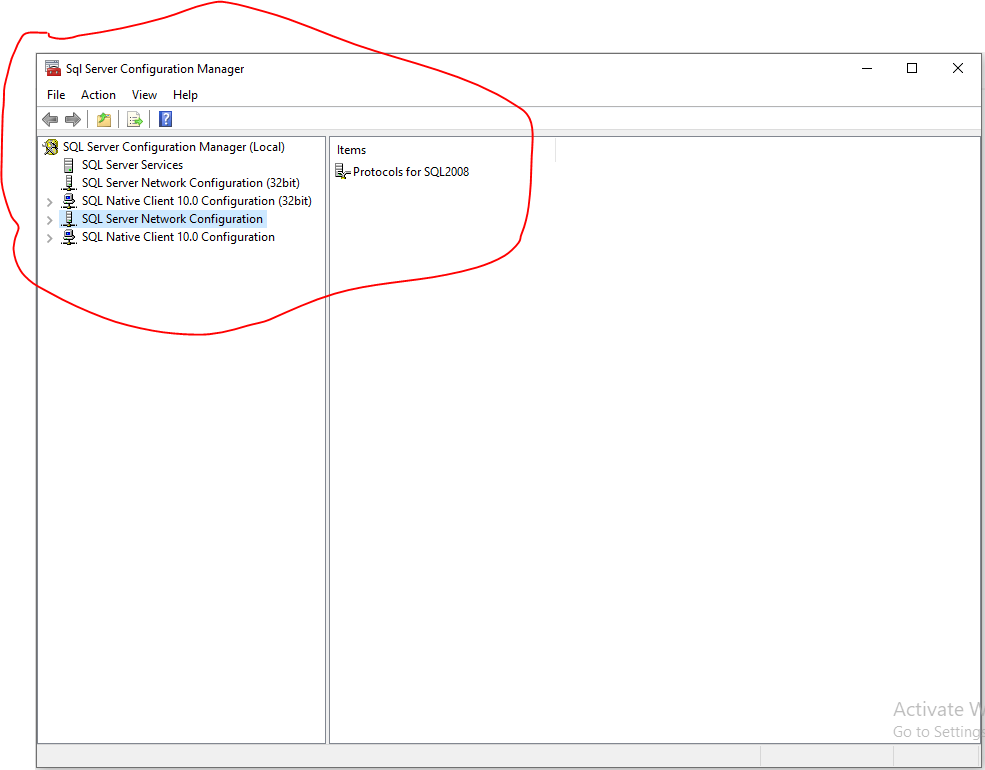Select SQL Server Services in the tree

coord(133,165)
